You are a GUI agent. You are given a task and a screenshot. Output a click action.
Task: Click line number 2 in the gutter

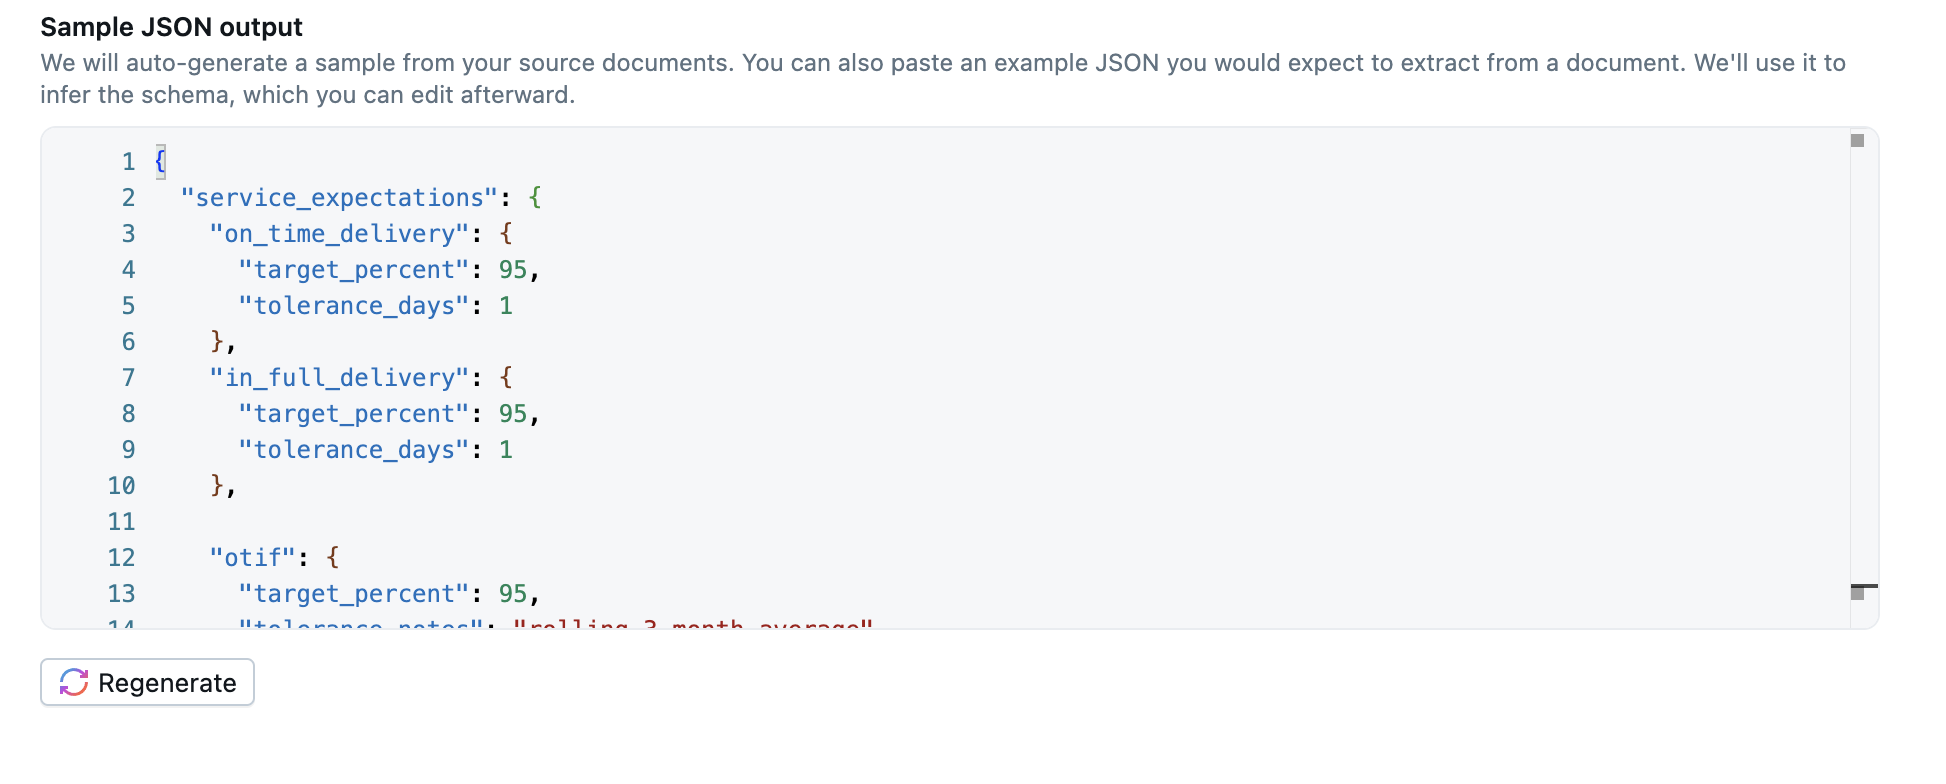coord(128,198)
